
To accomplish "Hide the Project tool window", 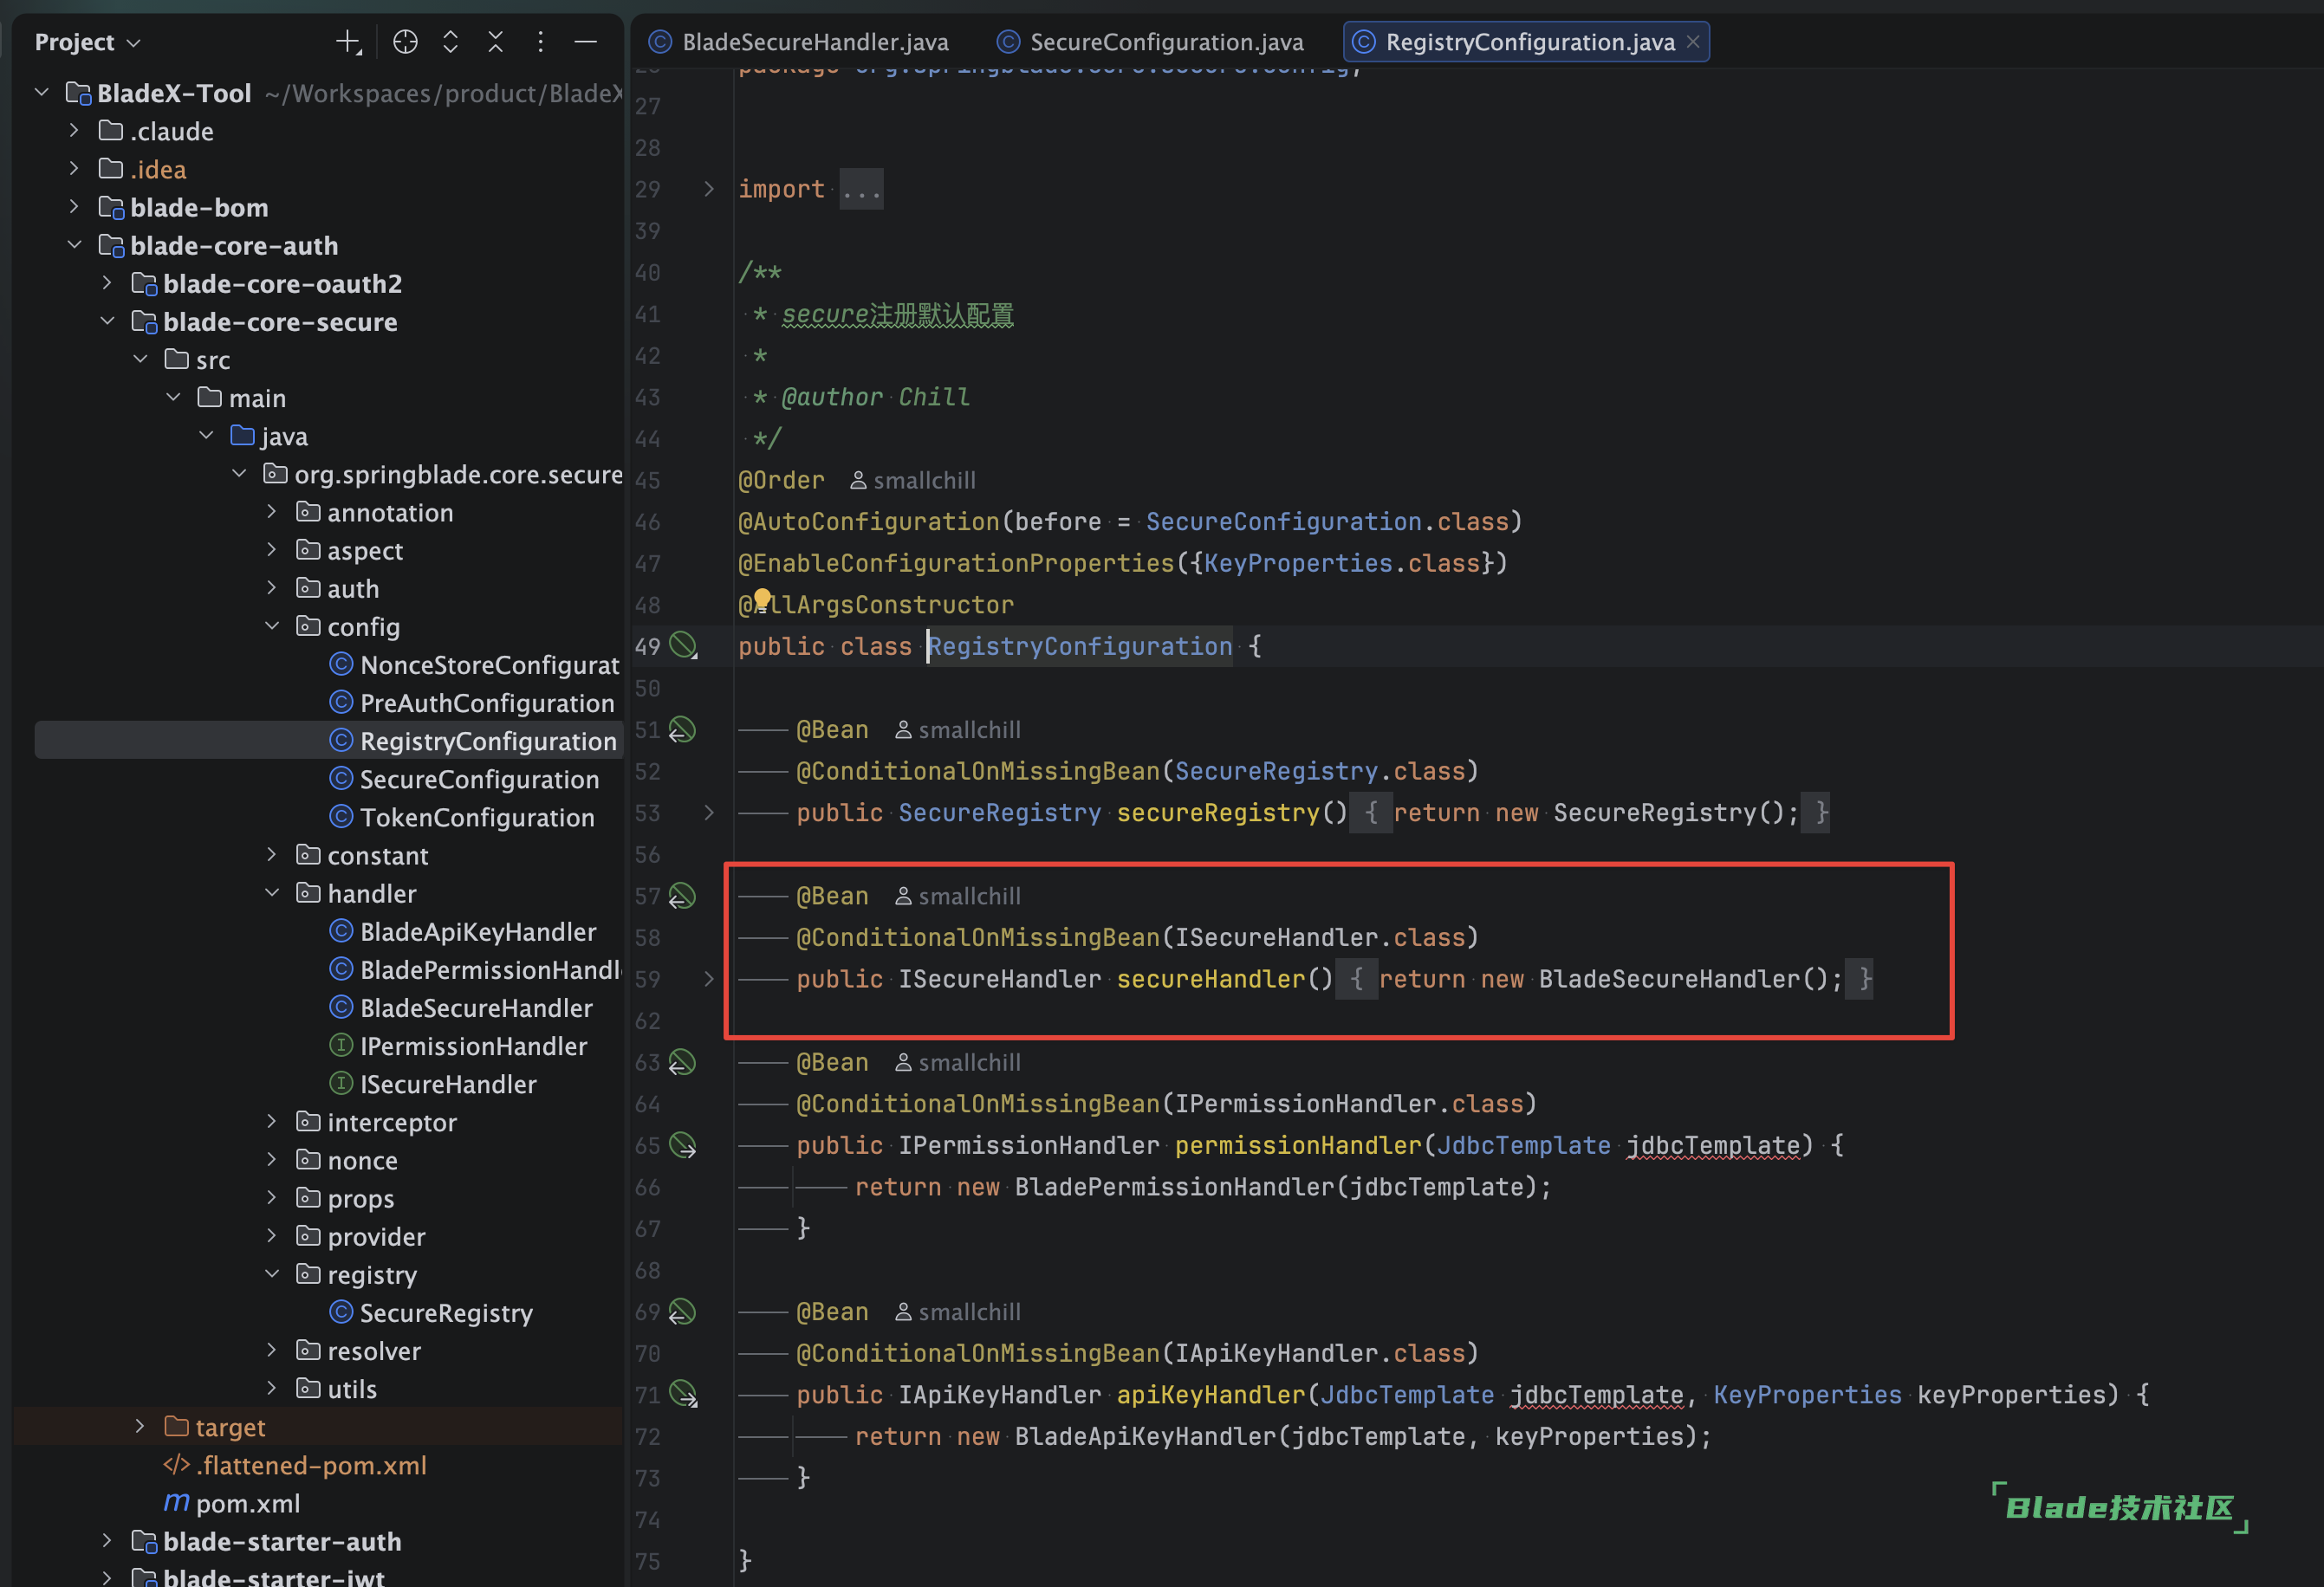I will point(586,42).
